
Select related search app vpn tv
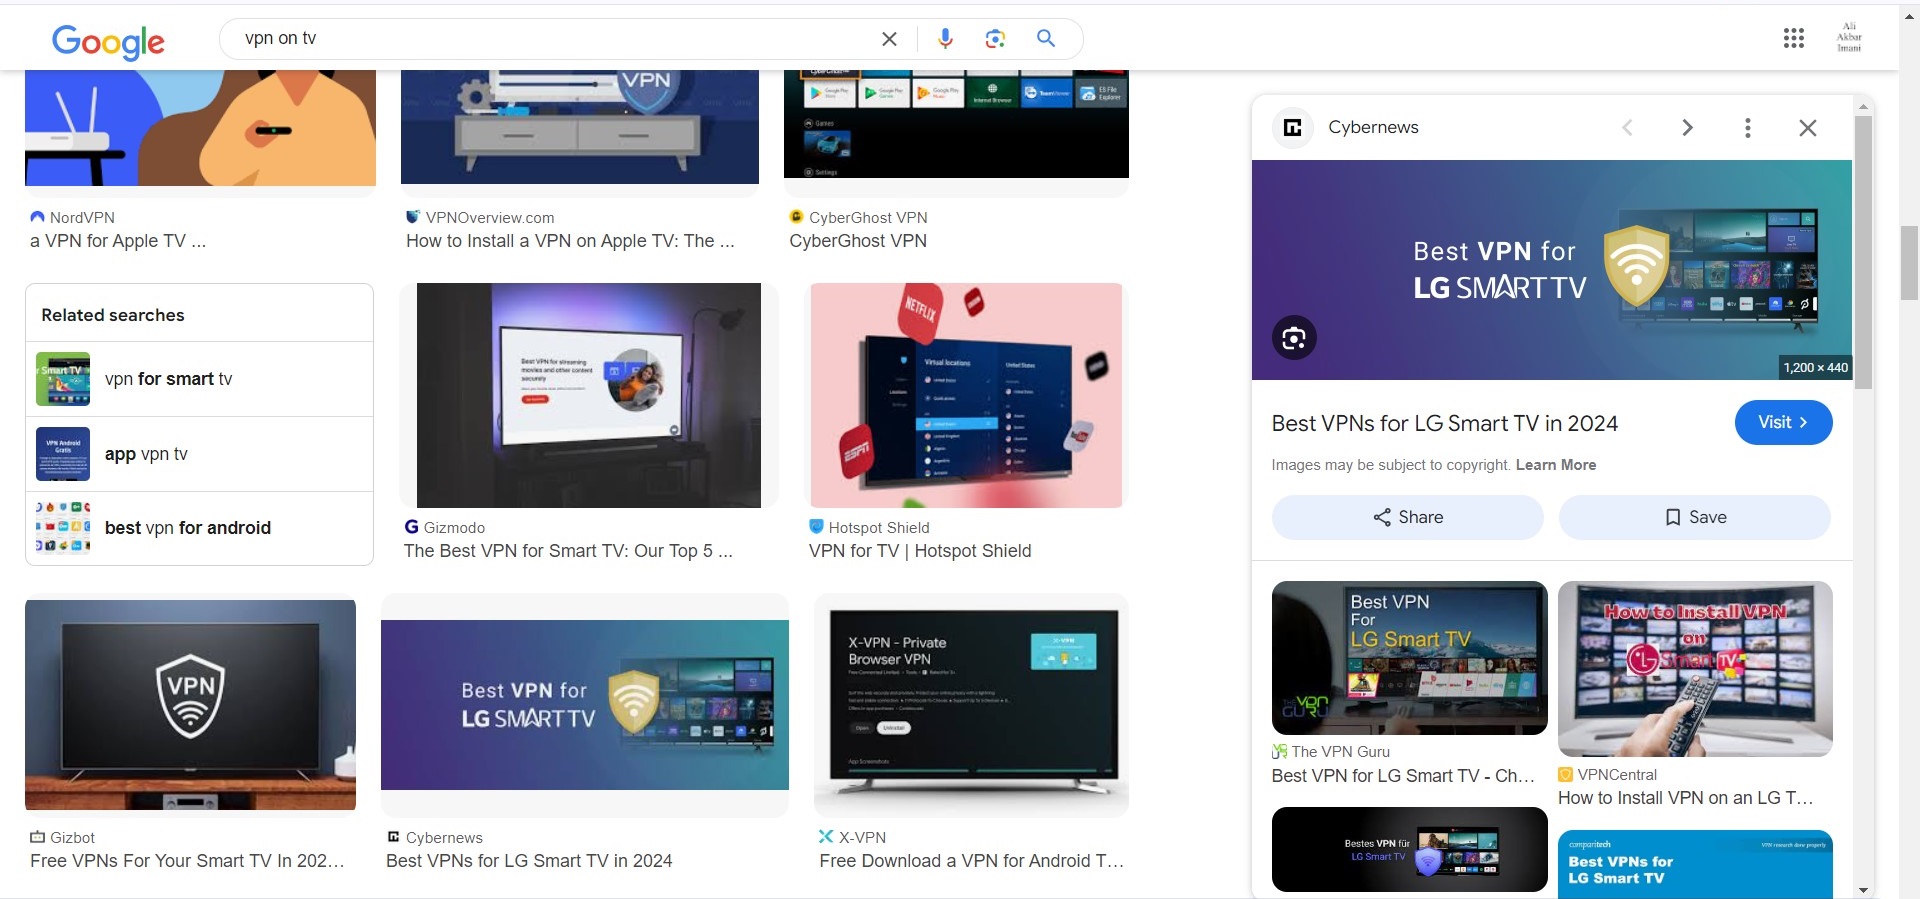click(x=199, y=454)
